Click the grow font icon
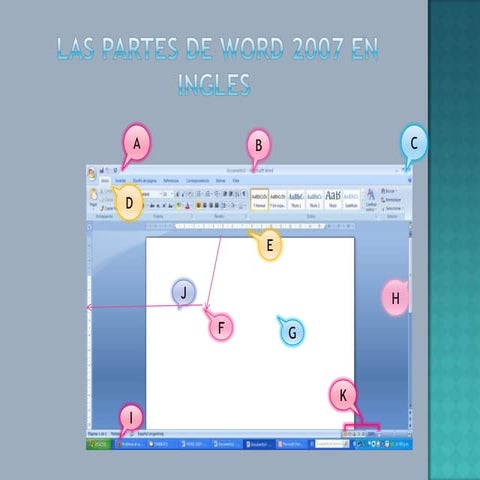Image resolution: width=480 pixels, height=480 pixels. pyautogui.click(x=177, y=194)
